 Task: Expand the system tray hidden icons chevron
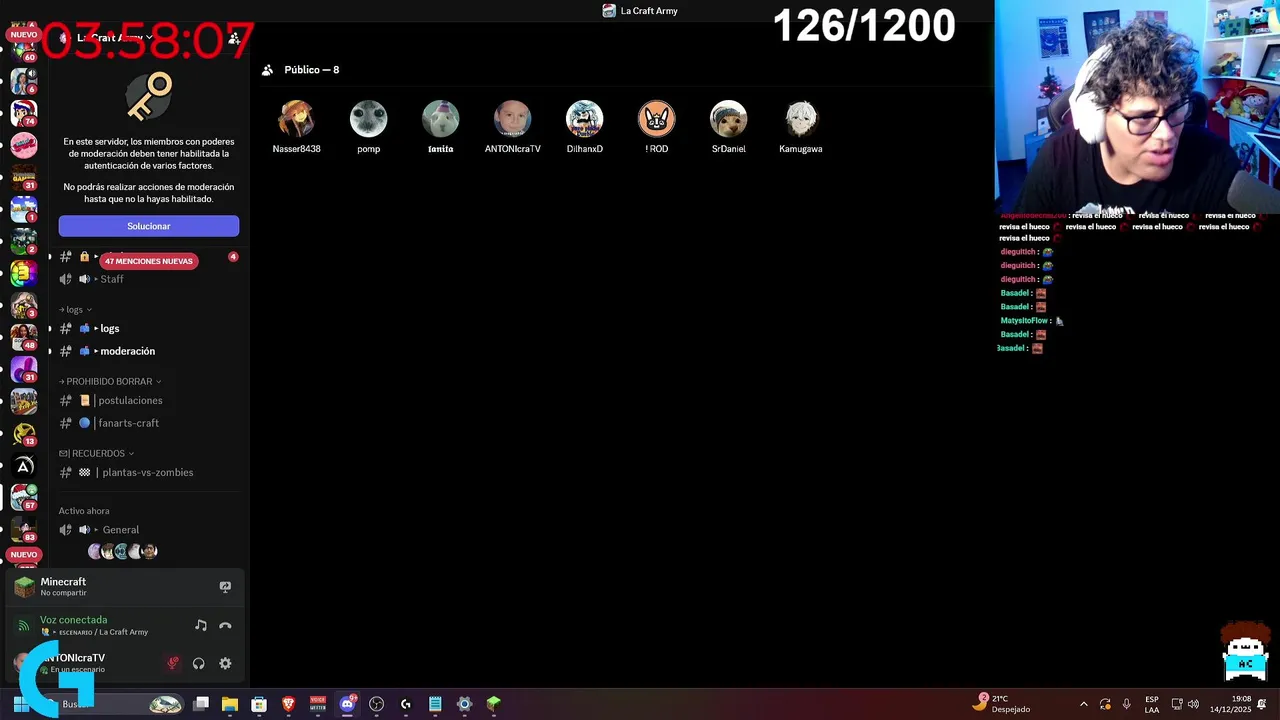(x=1083, y=704)
